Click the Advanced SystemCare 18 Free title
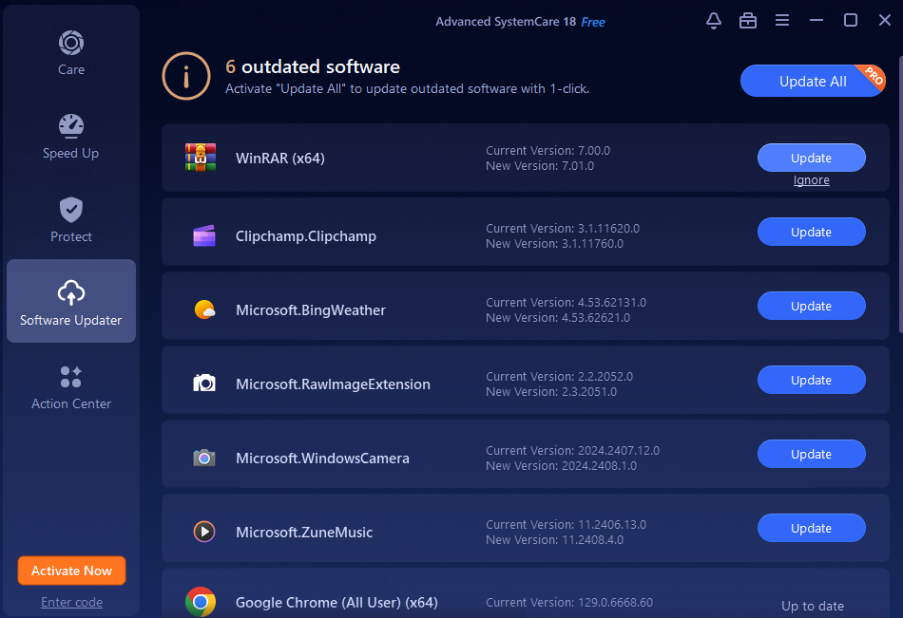The width and height of the screenshot is (903, 618). click(520, 22)
